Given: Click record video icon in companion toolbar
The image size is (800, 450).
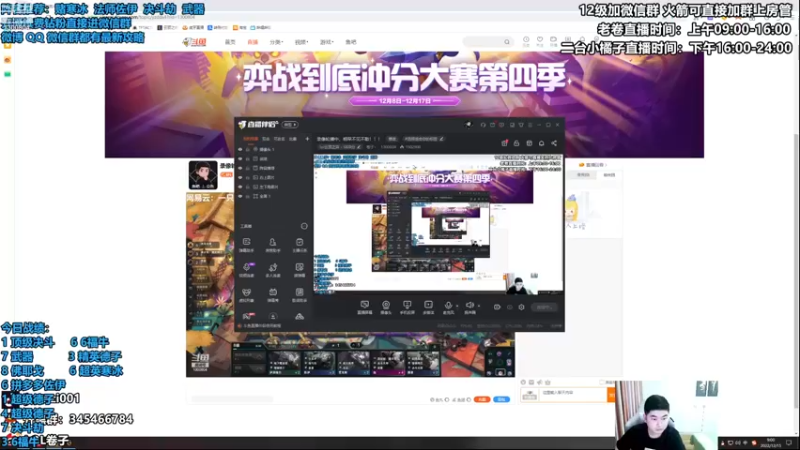Looking at the screenshot, I should (497, 307).
